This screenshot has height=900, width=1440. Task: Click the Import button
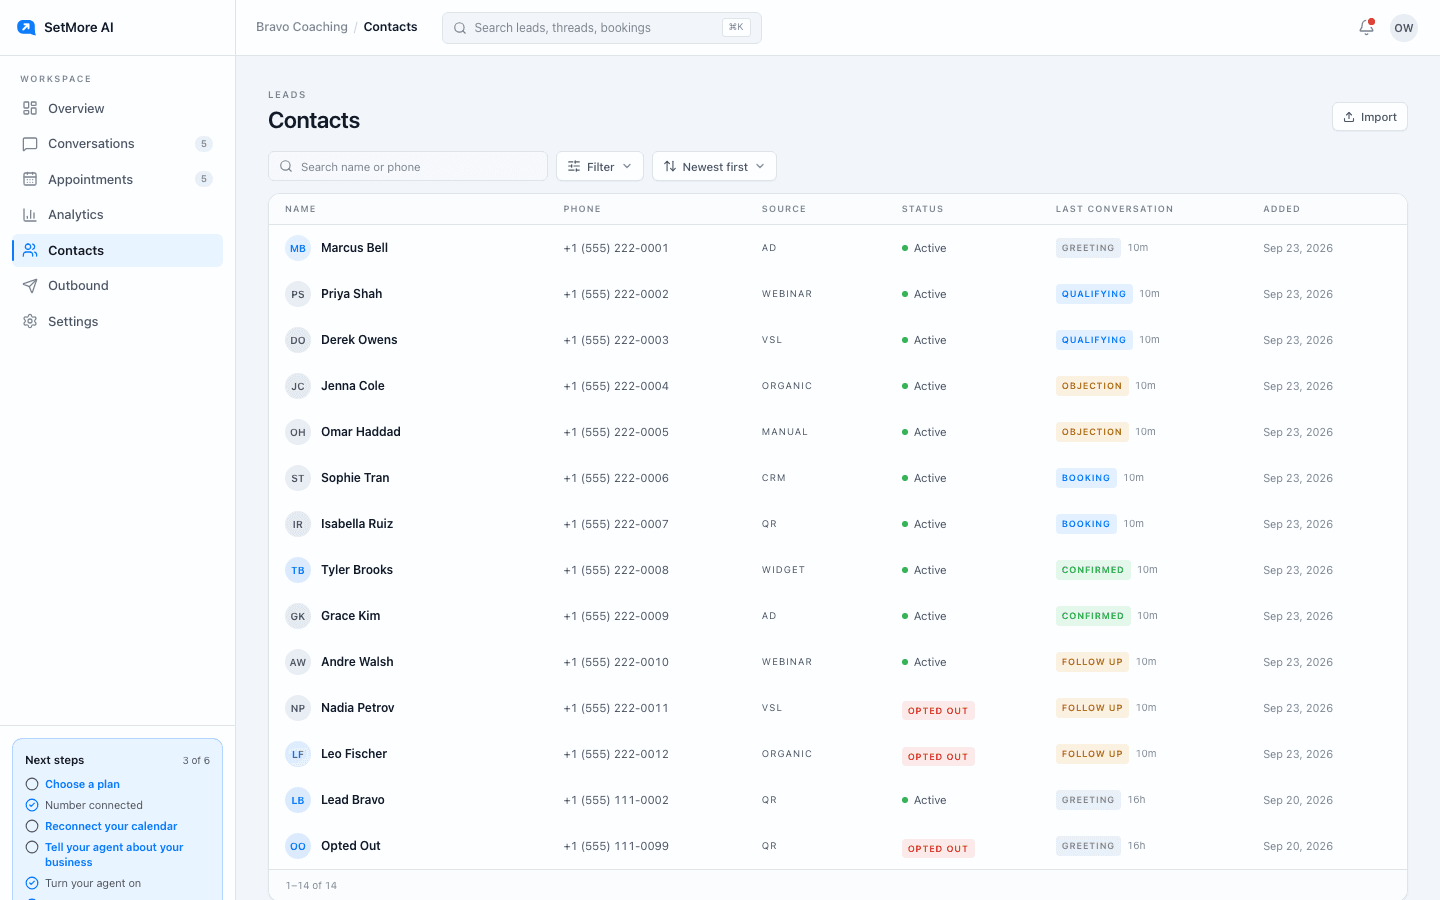1370,117
